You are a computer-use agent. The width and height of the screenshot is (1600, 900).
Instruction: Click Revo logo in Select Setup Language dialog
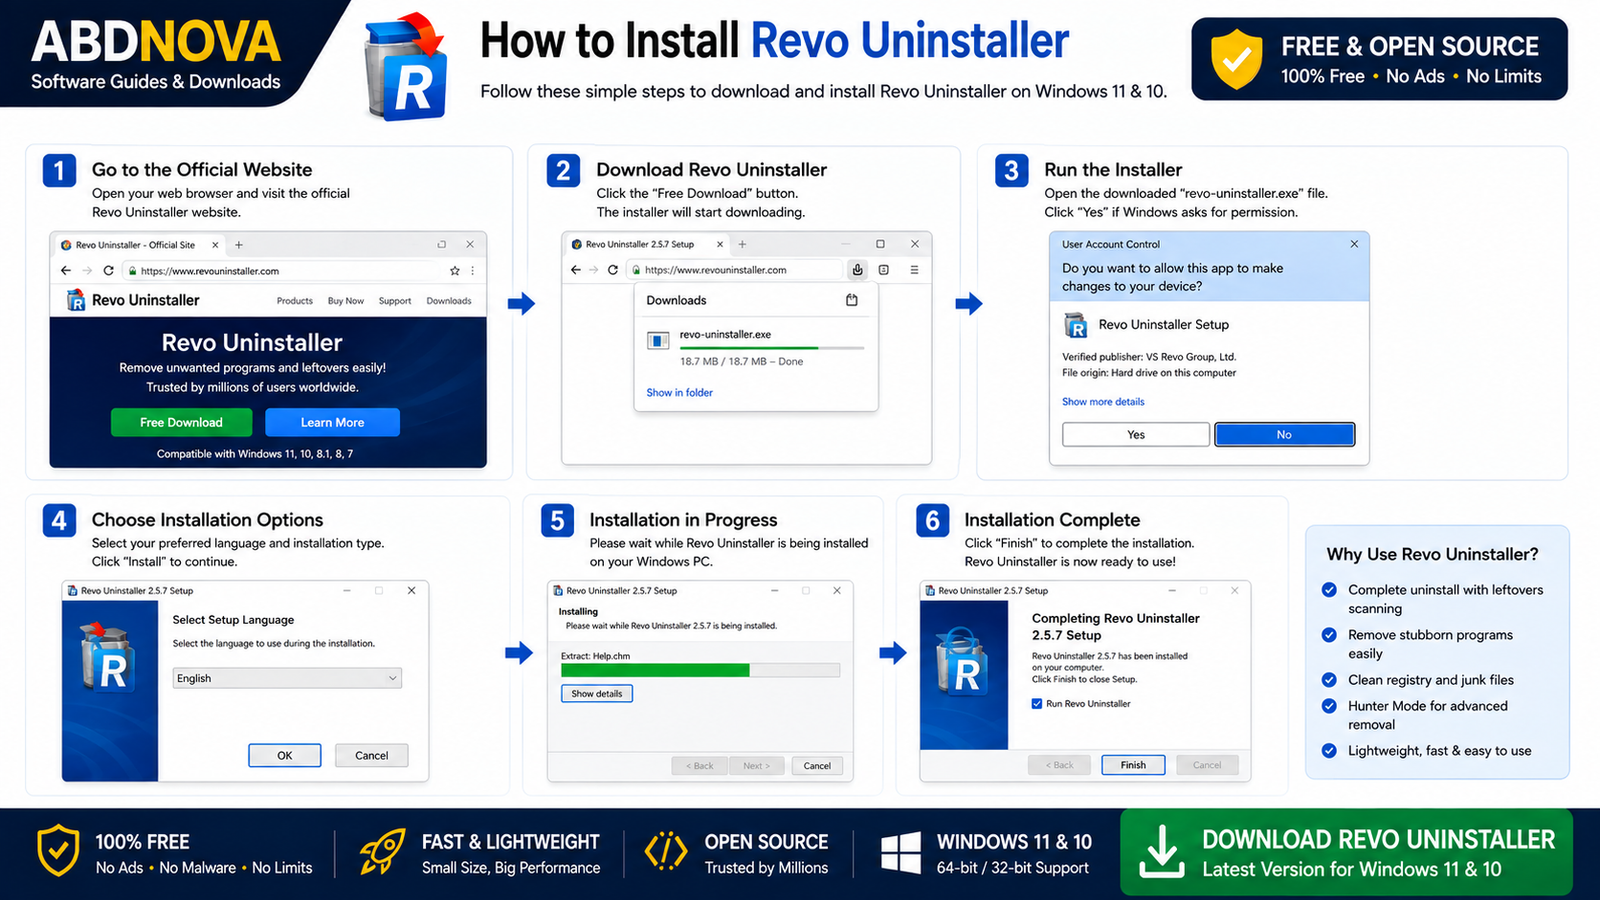(x=108, y=657)
